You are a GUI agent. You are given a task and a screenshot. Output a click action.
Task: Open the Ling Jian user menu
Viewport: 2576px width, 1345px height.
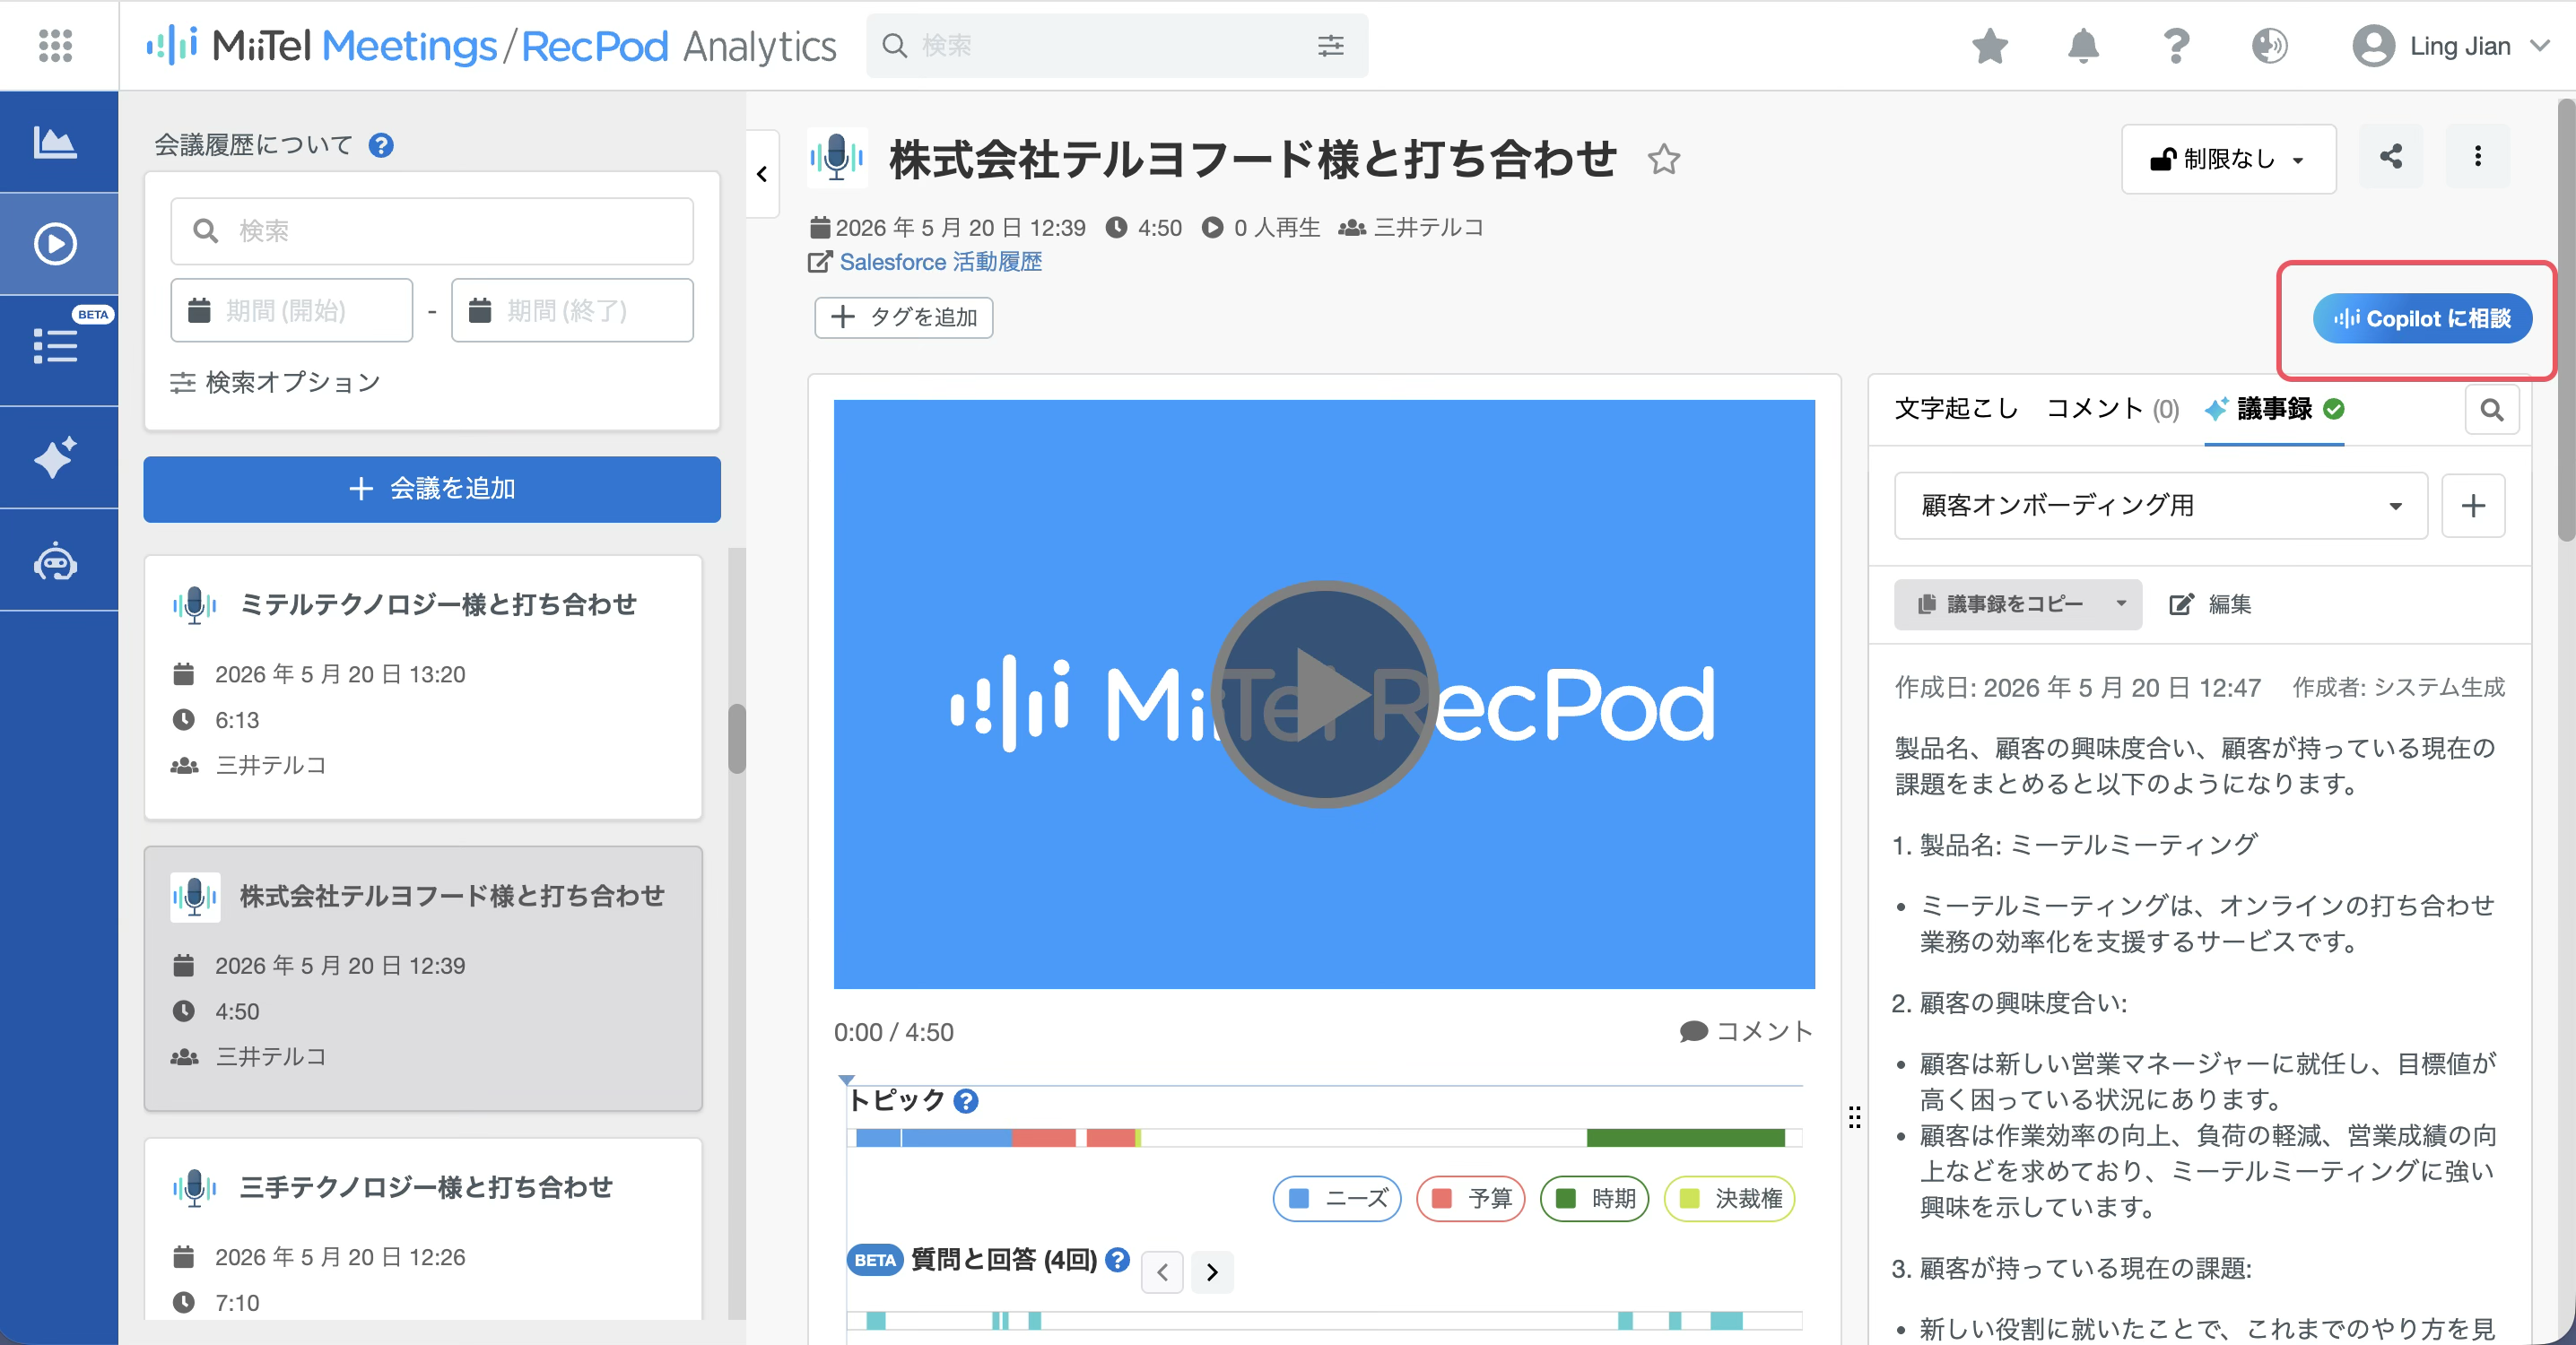pos(2450,46)
